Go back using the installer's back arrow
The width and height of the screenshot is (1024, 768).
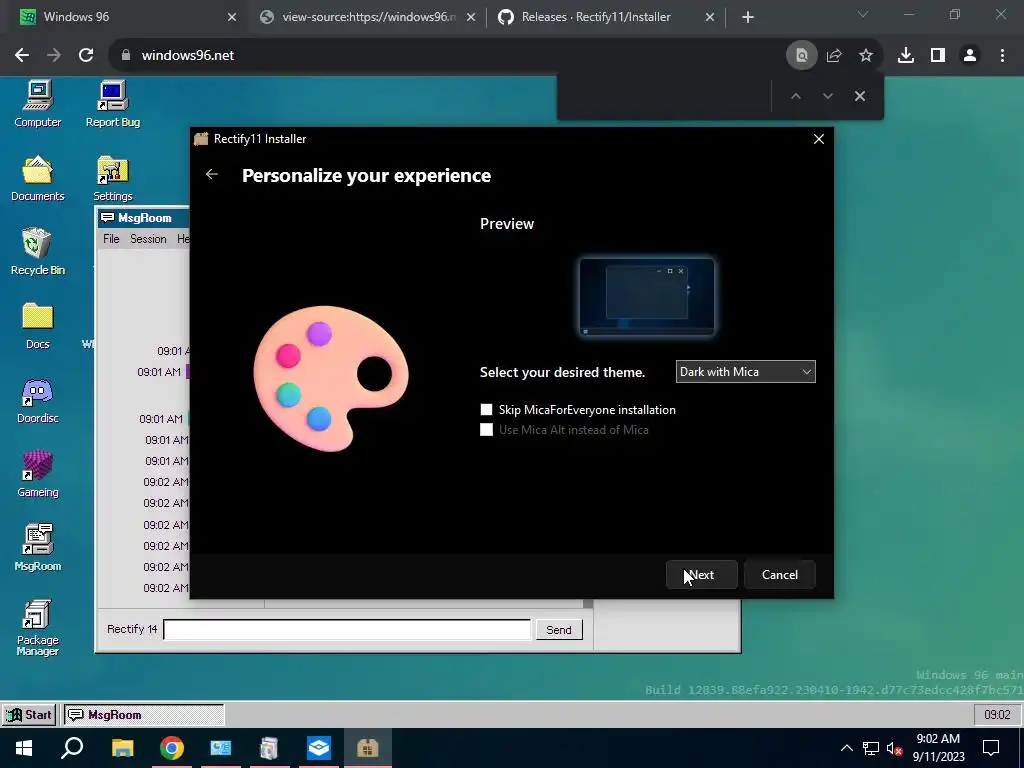[212, 174]
